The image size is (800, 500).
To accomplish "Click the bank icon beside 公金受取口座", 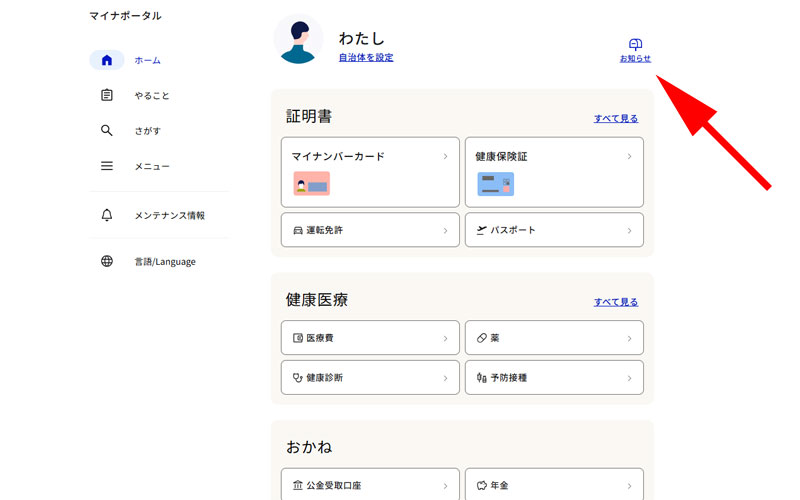I will pos(298,485).
